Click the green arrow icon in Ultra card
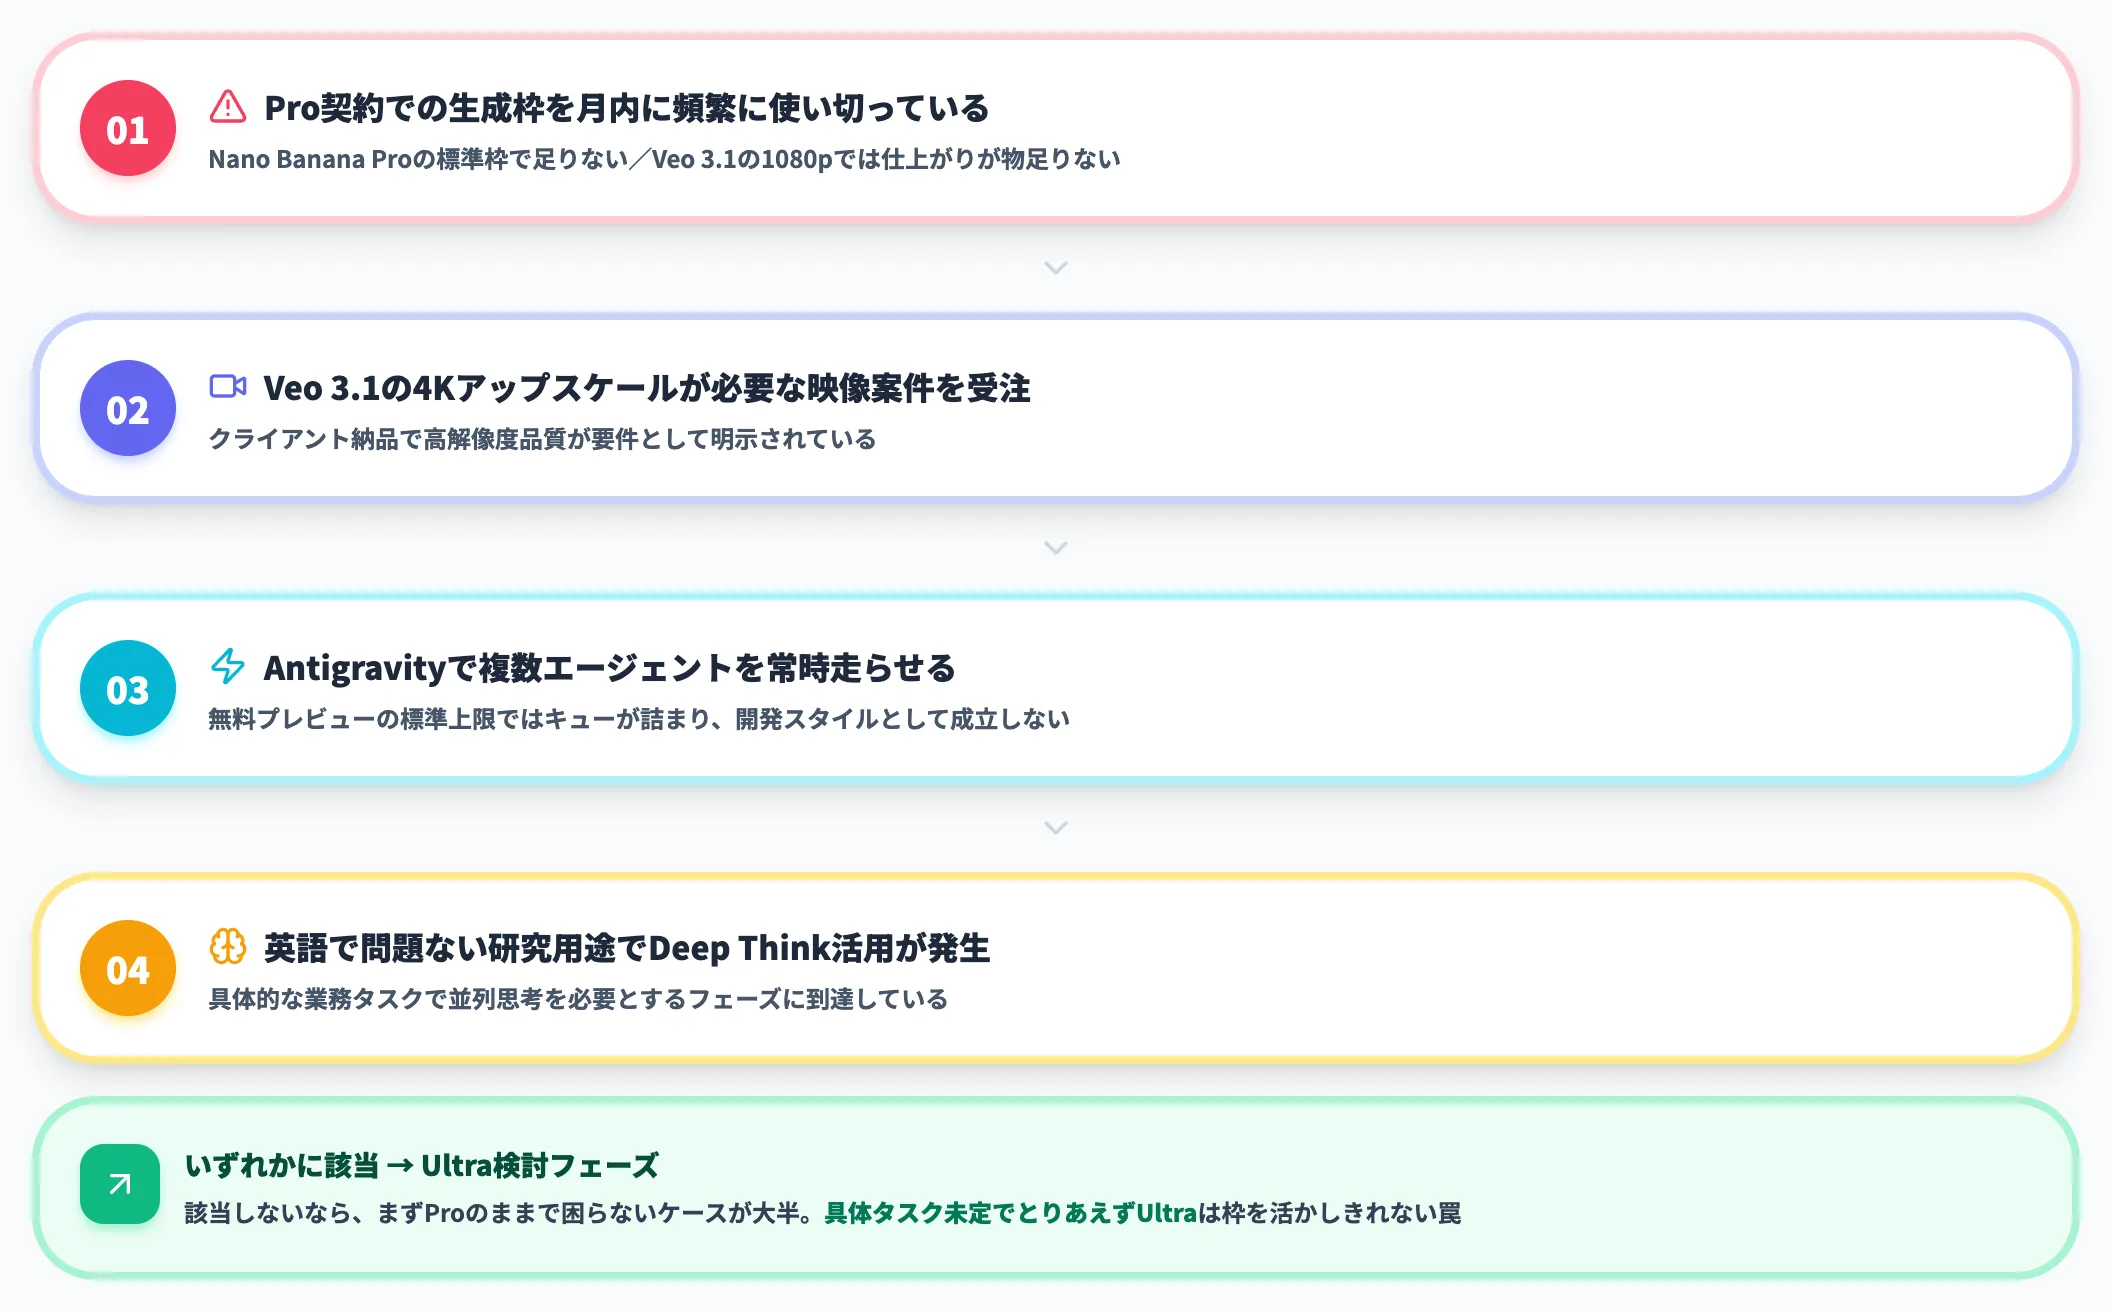The height and width of the screenshot is (1312, 2112). coord(120,1185)
